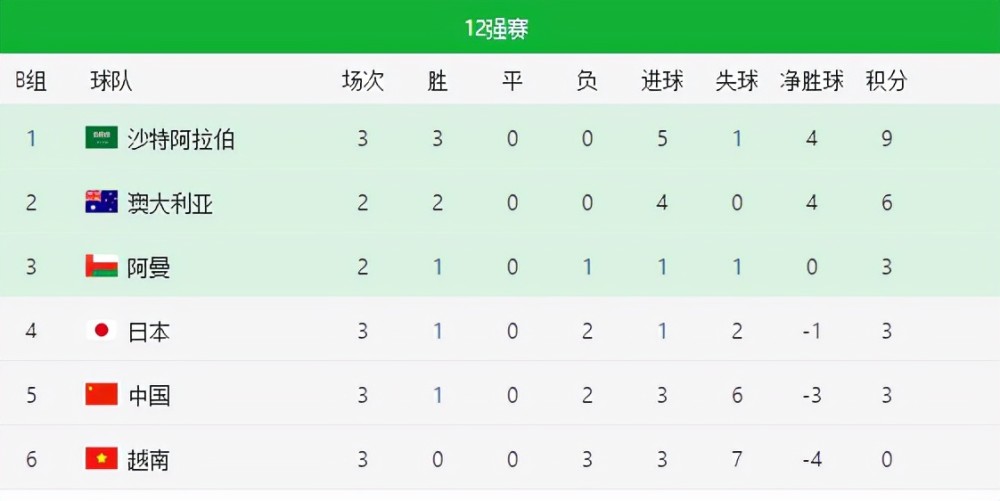The height and width of the screenshot is (501, 1000).
Task: Click the China flag icon
Action: (101, 395)
